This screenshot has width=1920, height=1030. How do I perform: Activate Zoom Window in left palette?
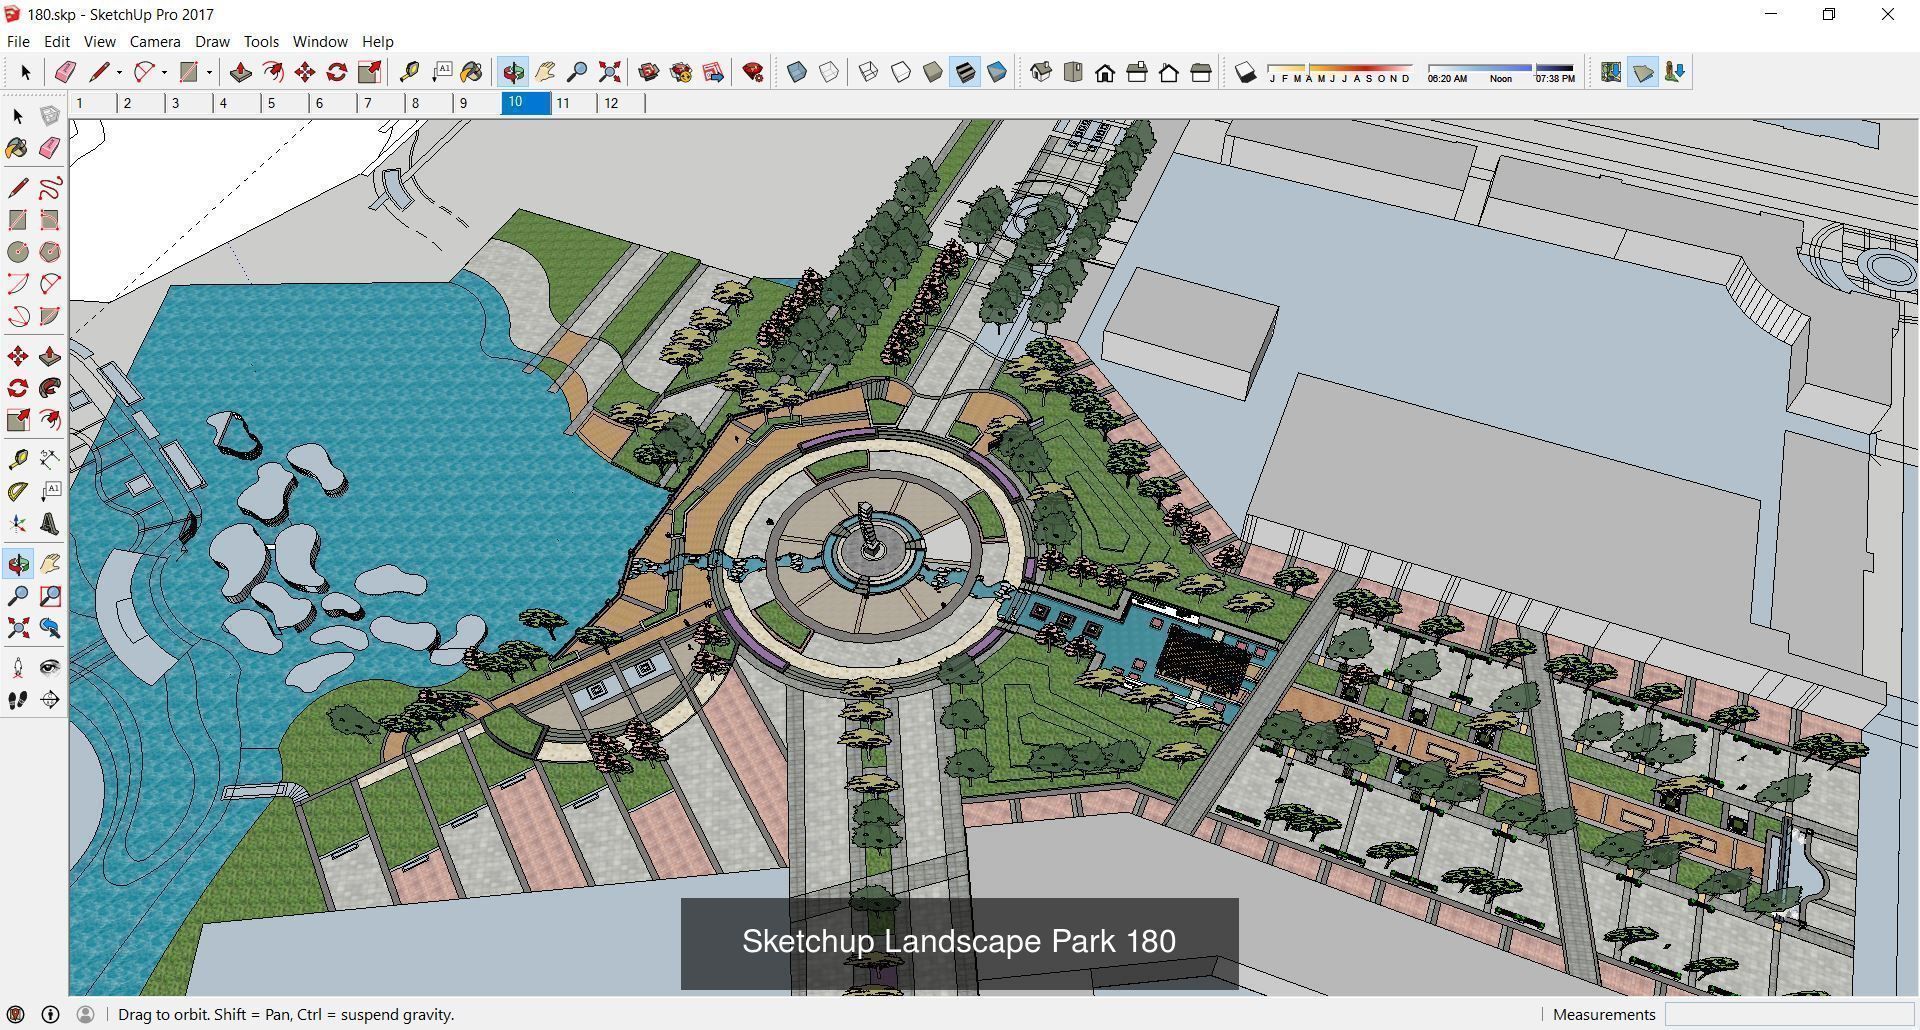tap(50, 596)
